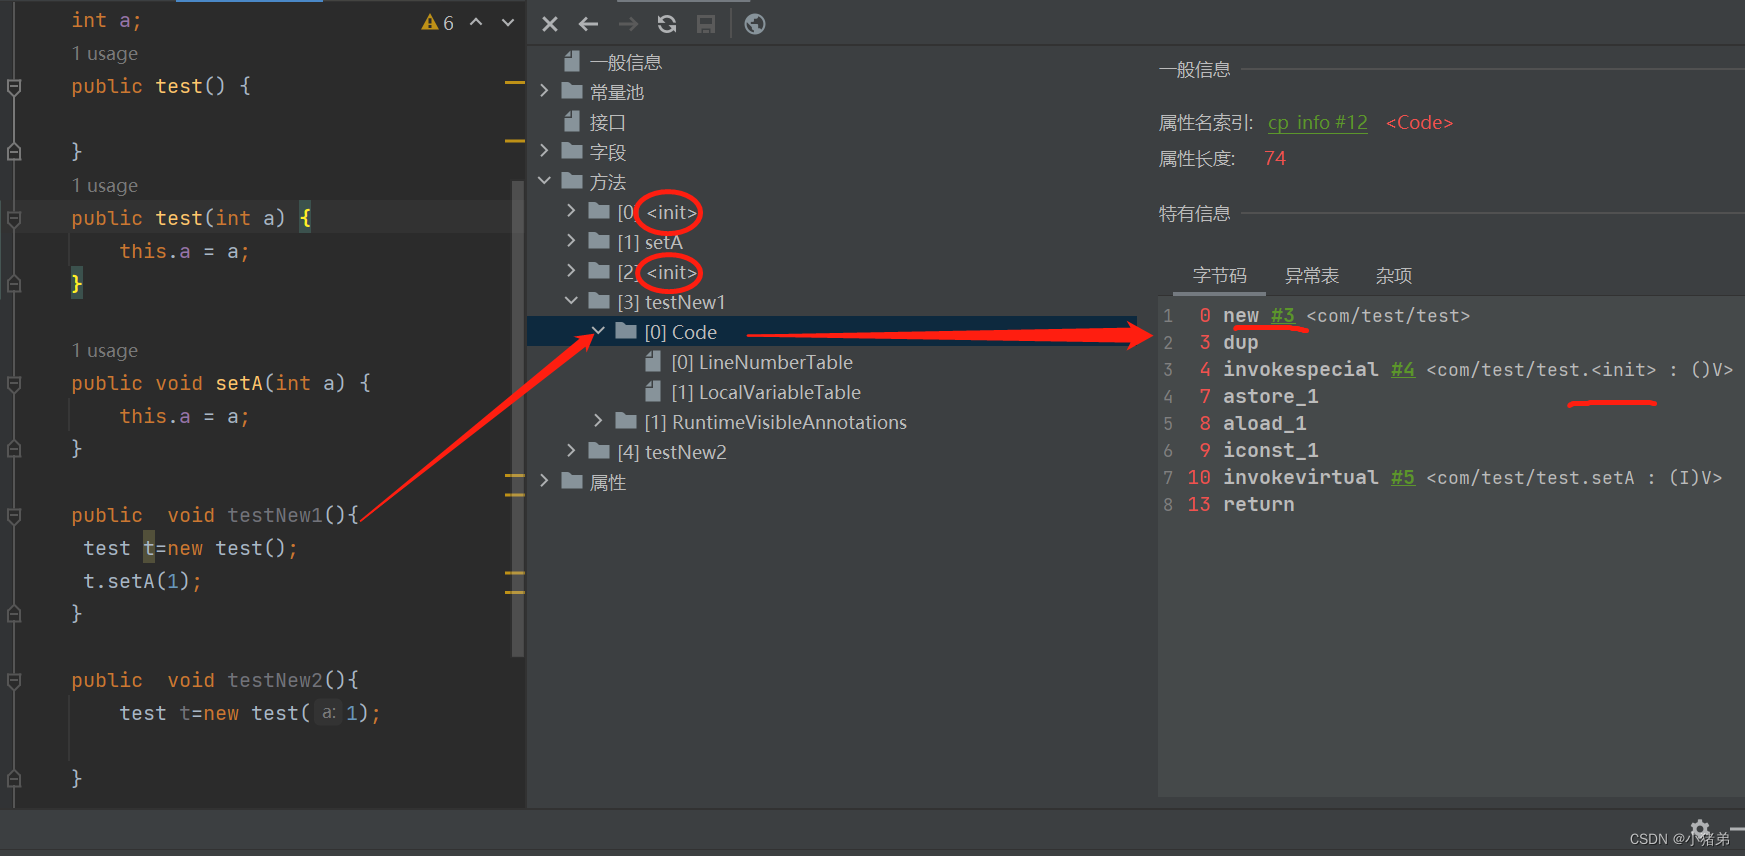Collapse the [0] Code node
Screen dimensions: 1745x856
pyautogui.click(x=598, y=331)
